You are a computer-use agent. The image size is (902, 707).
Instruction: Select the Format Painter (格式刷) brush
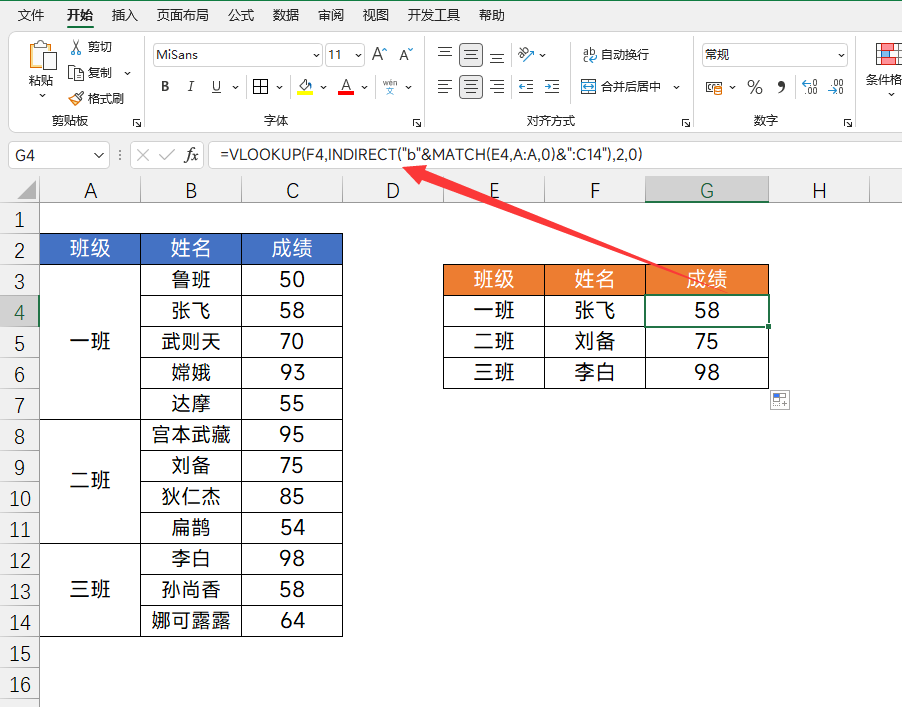coord(76,98)
